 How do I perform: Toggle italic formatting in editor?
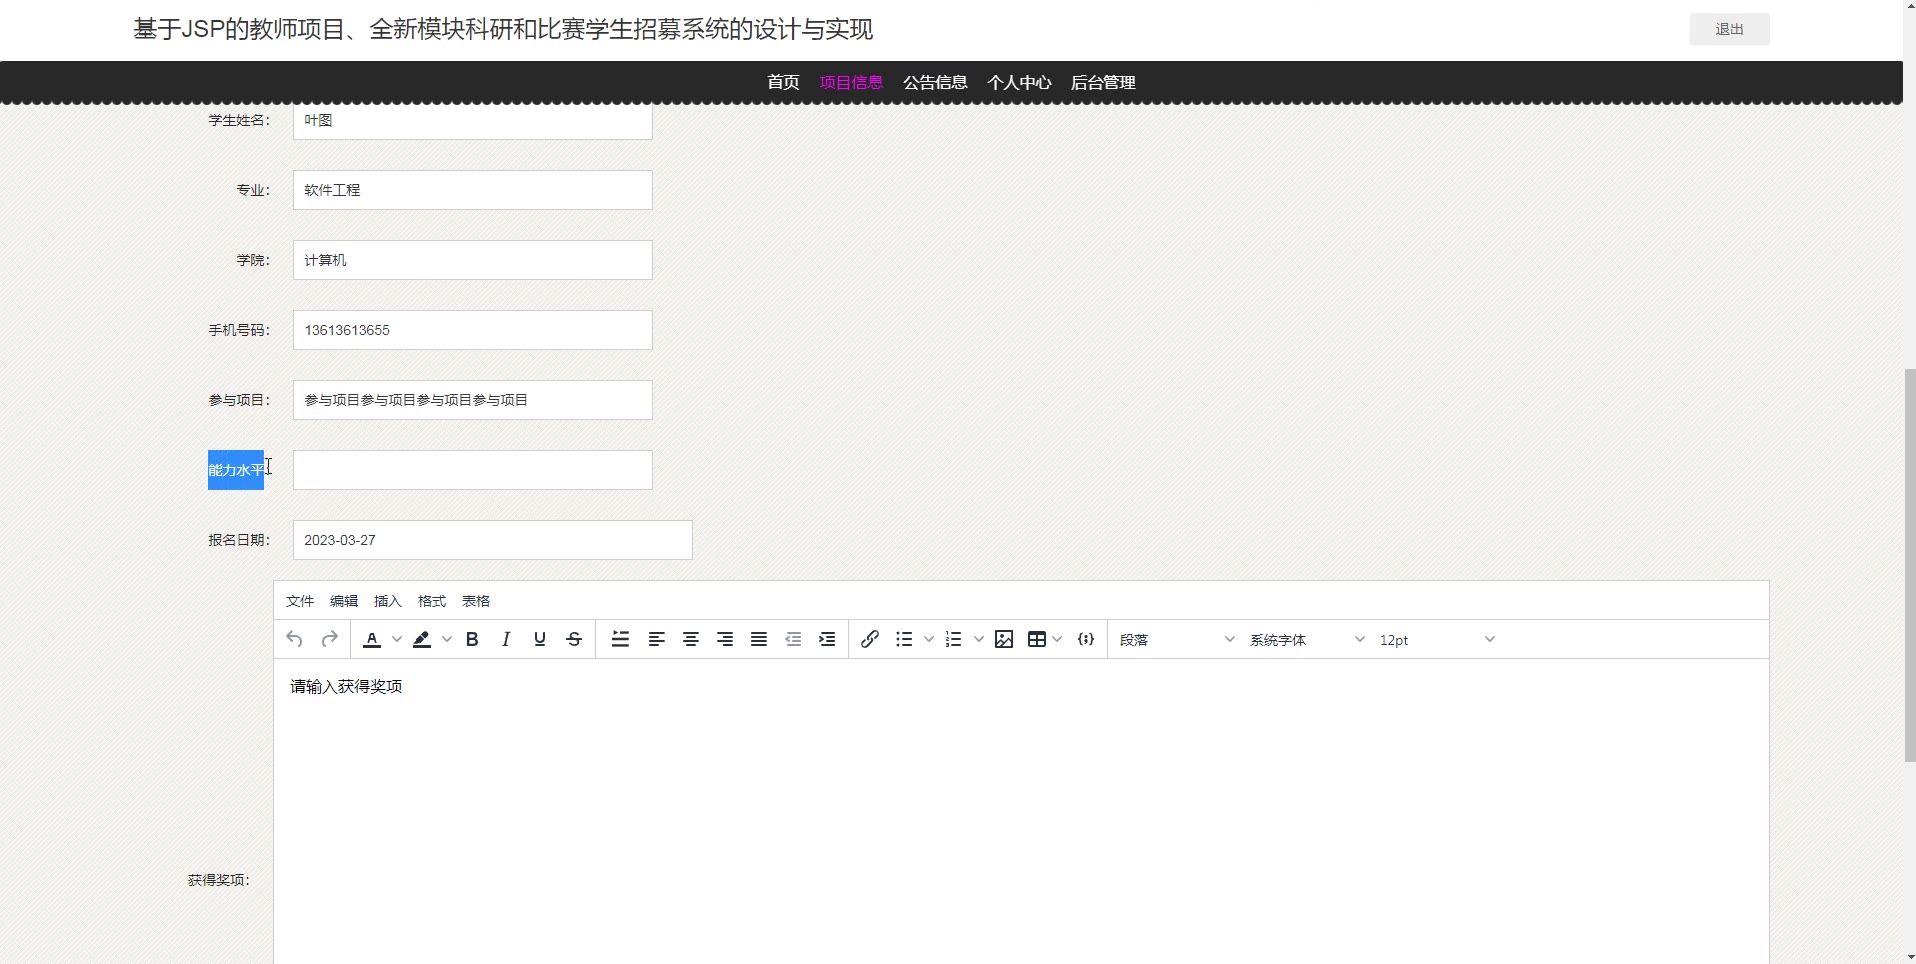click(506, 640)
